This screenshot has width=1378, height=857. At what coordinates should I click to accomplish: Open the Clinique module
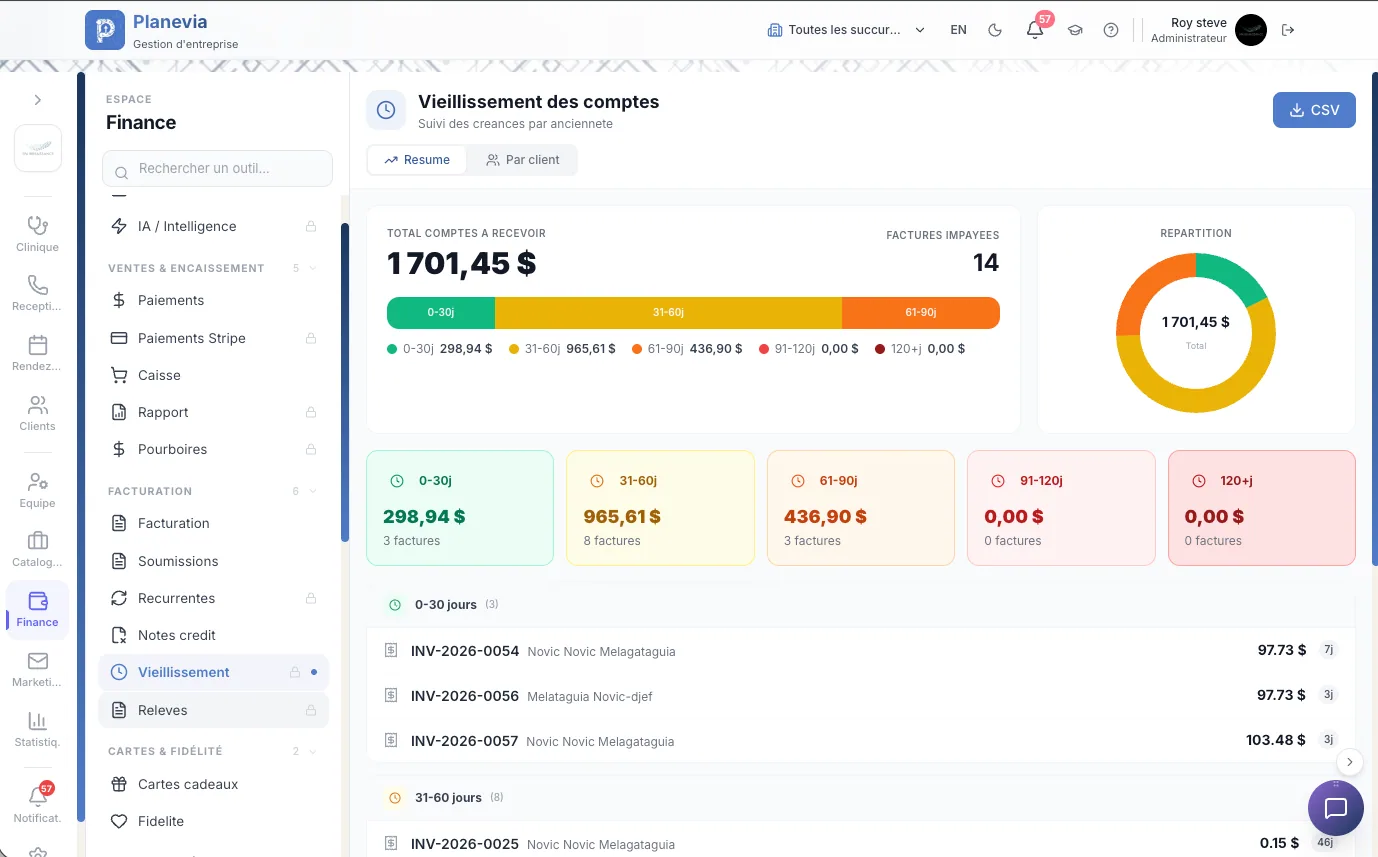pyautogui.click(x=38, y=234)
